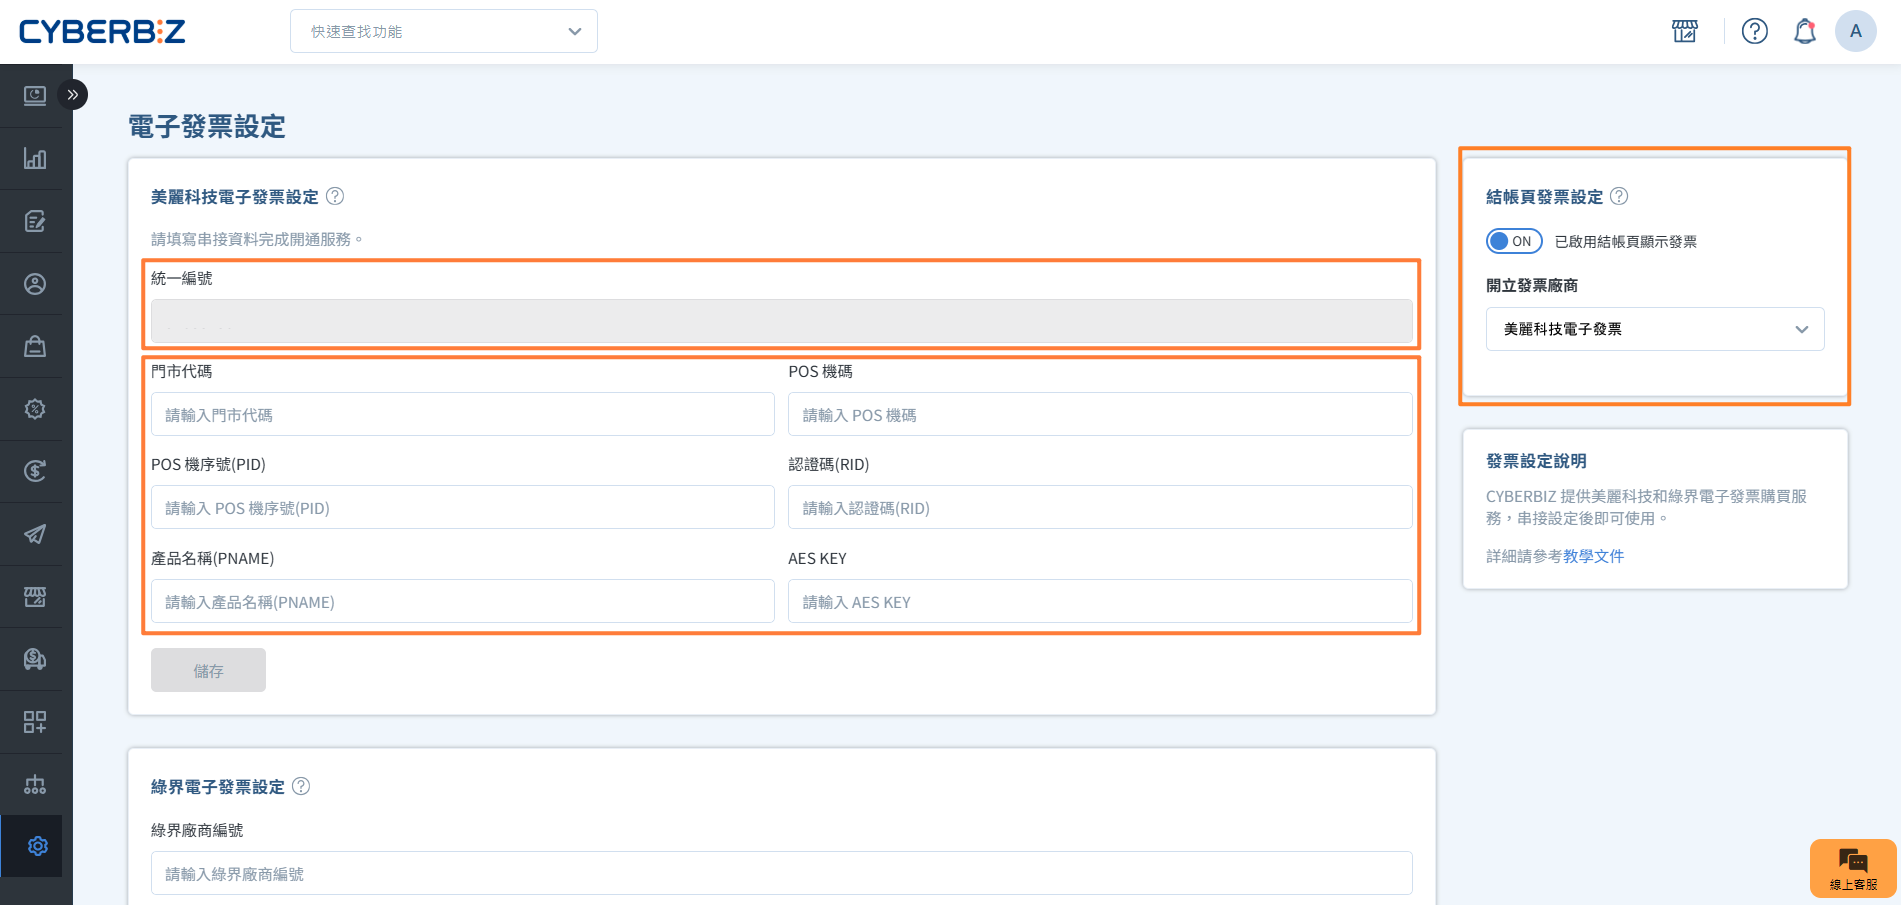Click the 儲存 button
This screenshot has width=1901, height=905.
coord(208,671)
